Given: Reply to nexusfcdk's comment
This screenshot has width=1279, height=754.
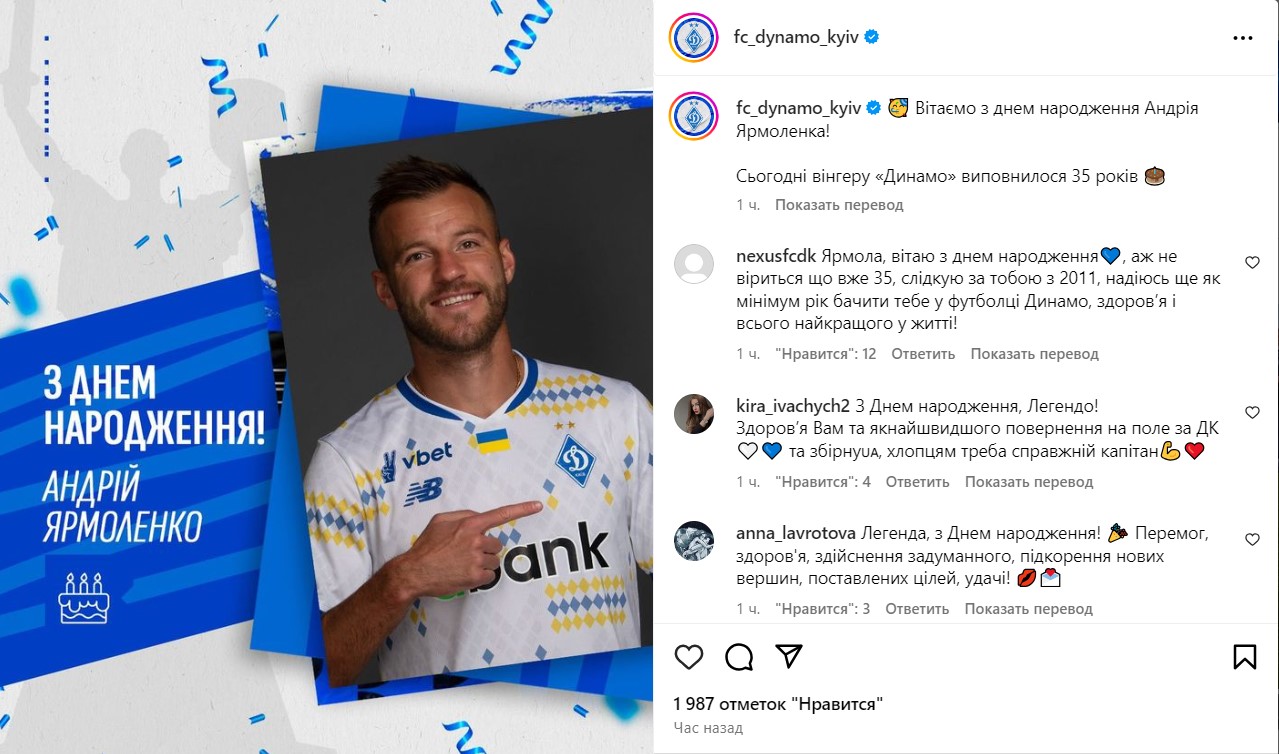Looking at the screenshot, I should [x=923, y=354].
